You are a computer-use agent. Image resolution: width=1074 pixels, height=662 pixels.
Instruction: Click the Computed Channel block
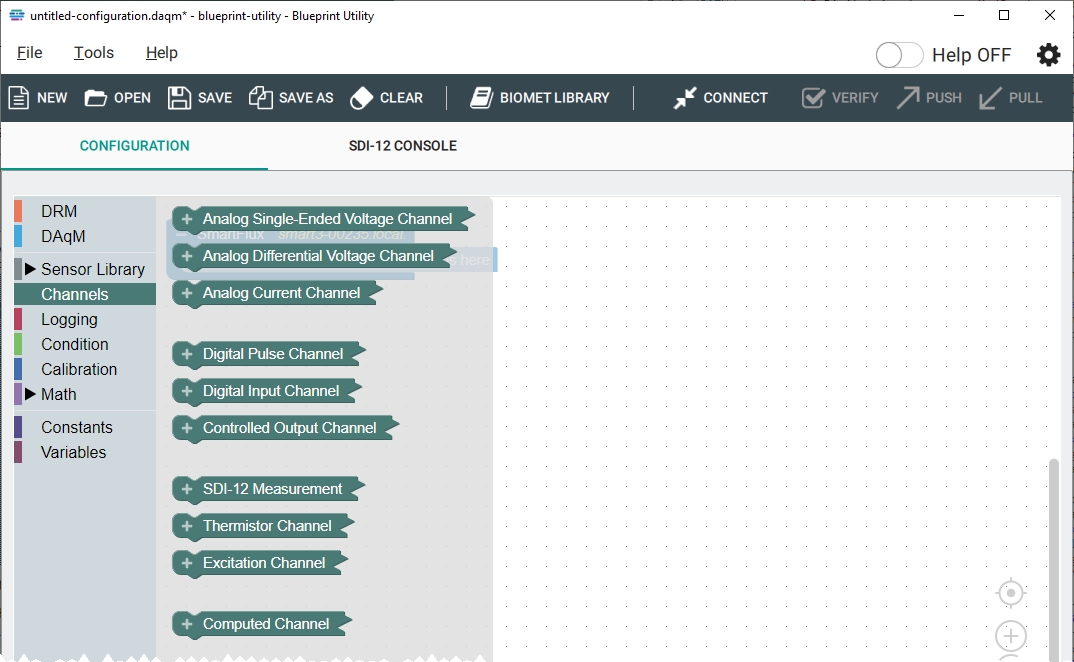pos(266,624)
